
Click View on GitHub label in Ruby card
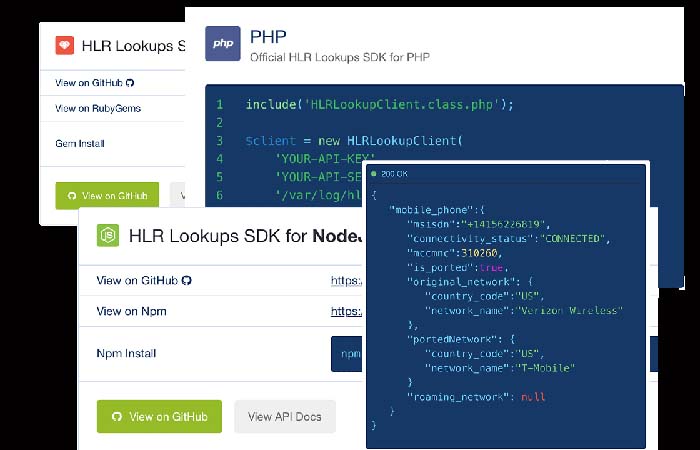tap(89, 83)
